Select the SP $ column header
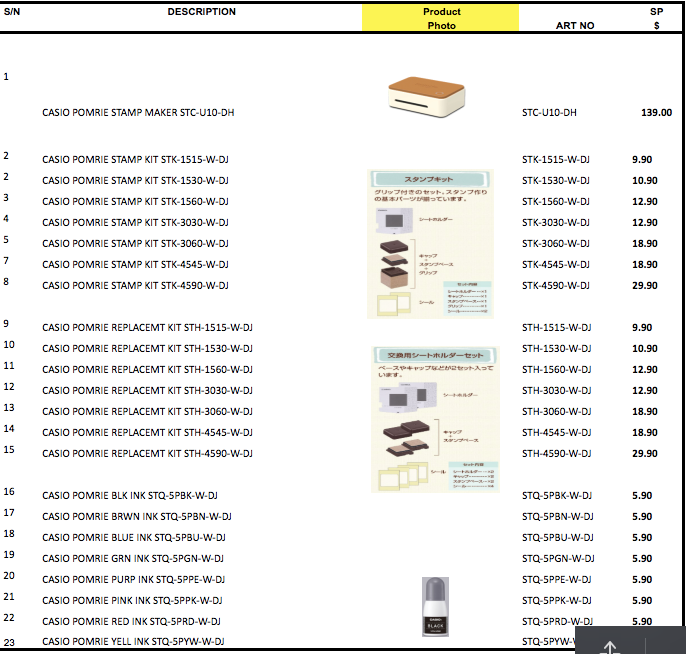Screen dimensions: 686x654 coord(656,18)
